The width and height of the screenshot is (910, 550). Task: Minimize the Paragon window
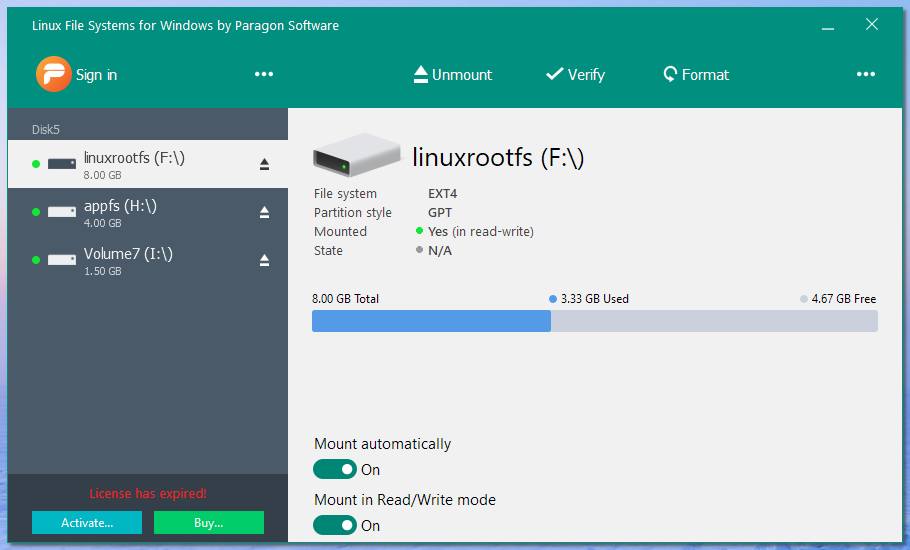tap(828, 26)
